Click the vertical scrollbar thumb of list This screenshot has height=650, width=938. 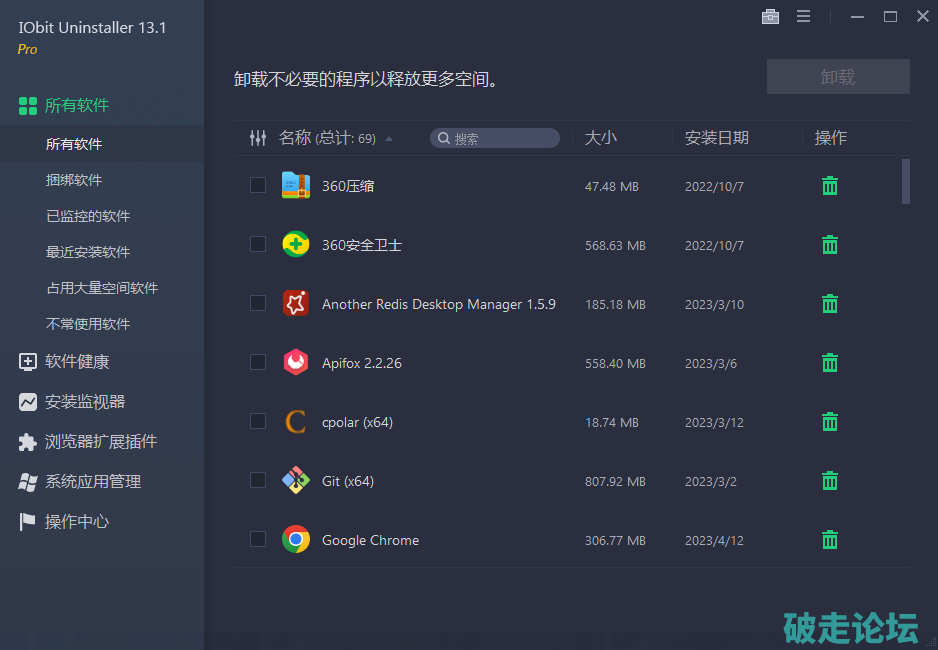[906, 181]
